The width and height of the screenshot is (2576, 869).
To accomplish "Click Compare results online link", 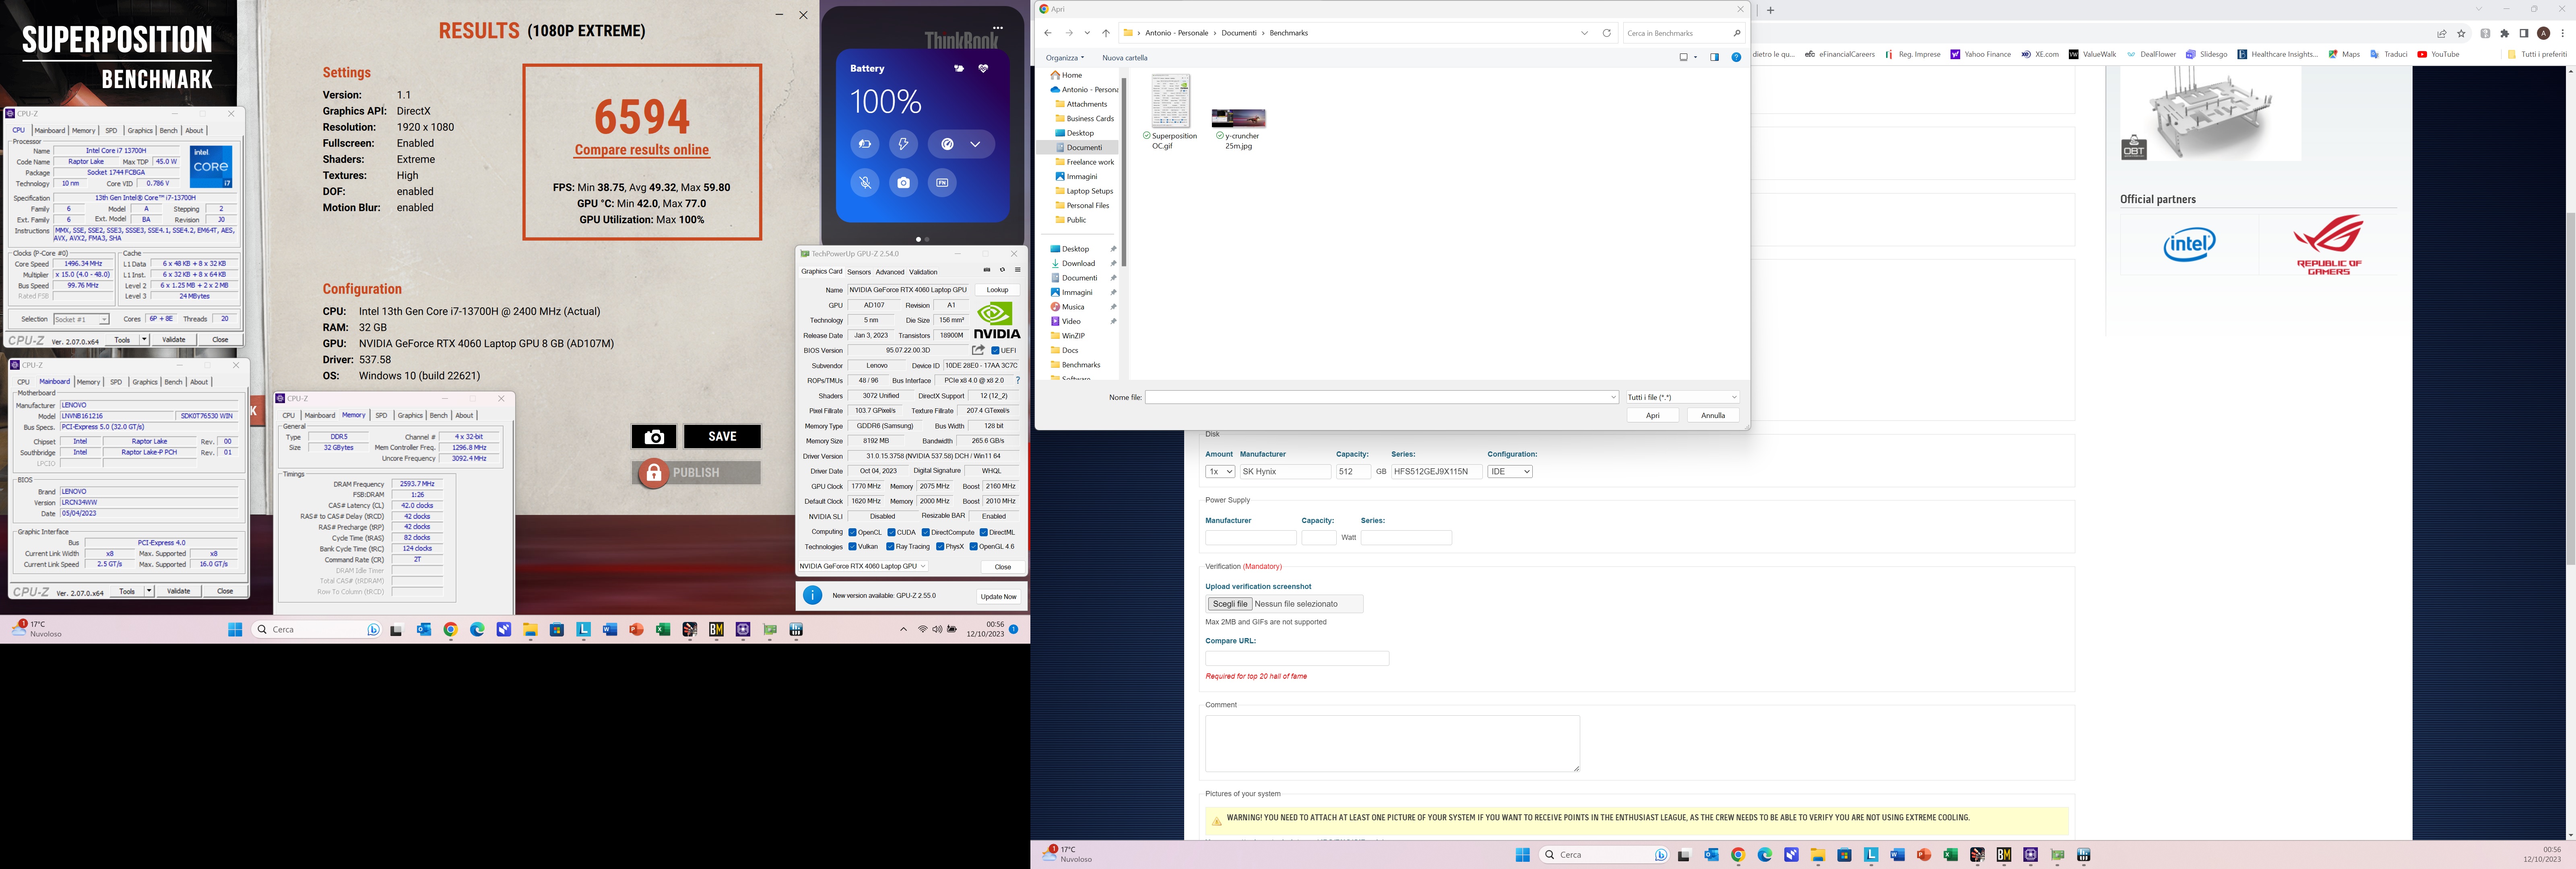I will 642,150.
